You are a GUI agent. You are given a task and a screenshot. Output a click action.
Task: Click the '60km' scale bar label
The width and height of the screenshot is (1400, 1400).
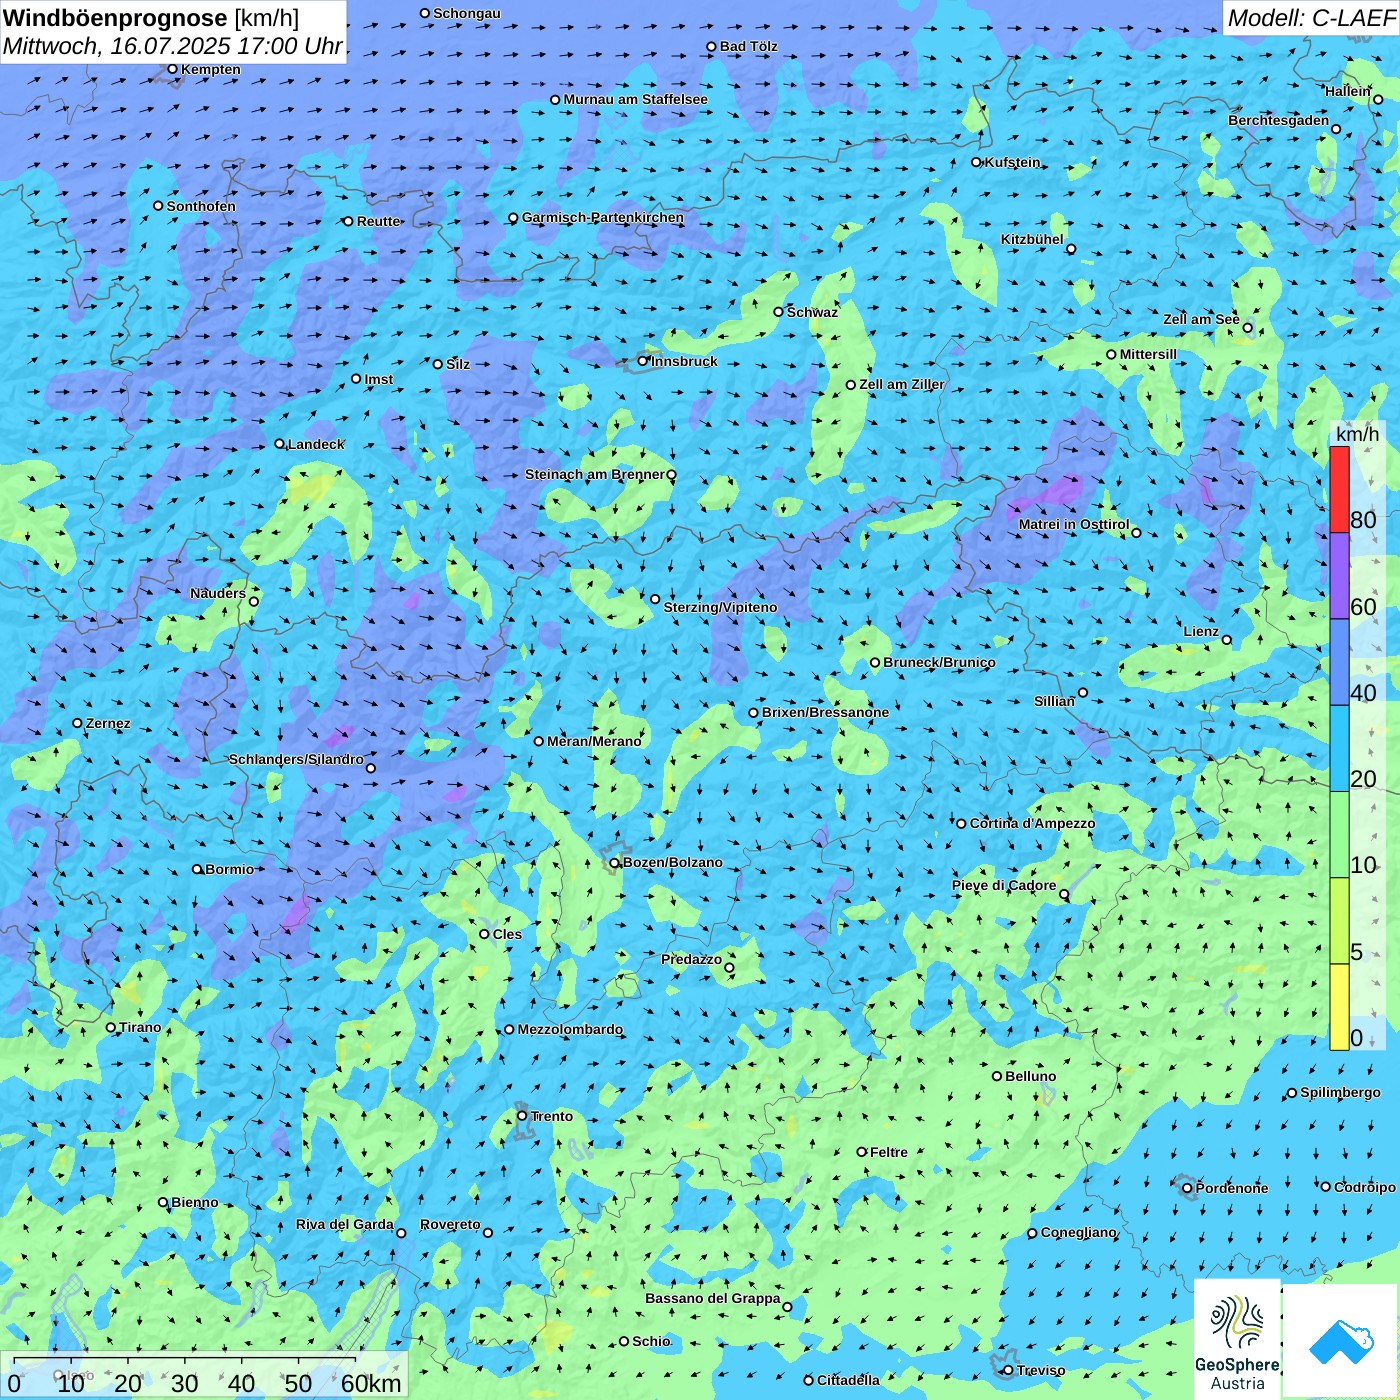(x=371, y=1383)
